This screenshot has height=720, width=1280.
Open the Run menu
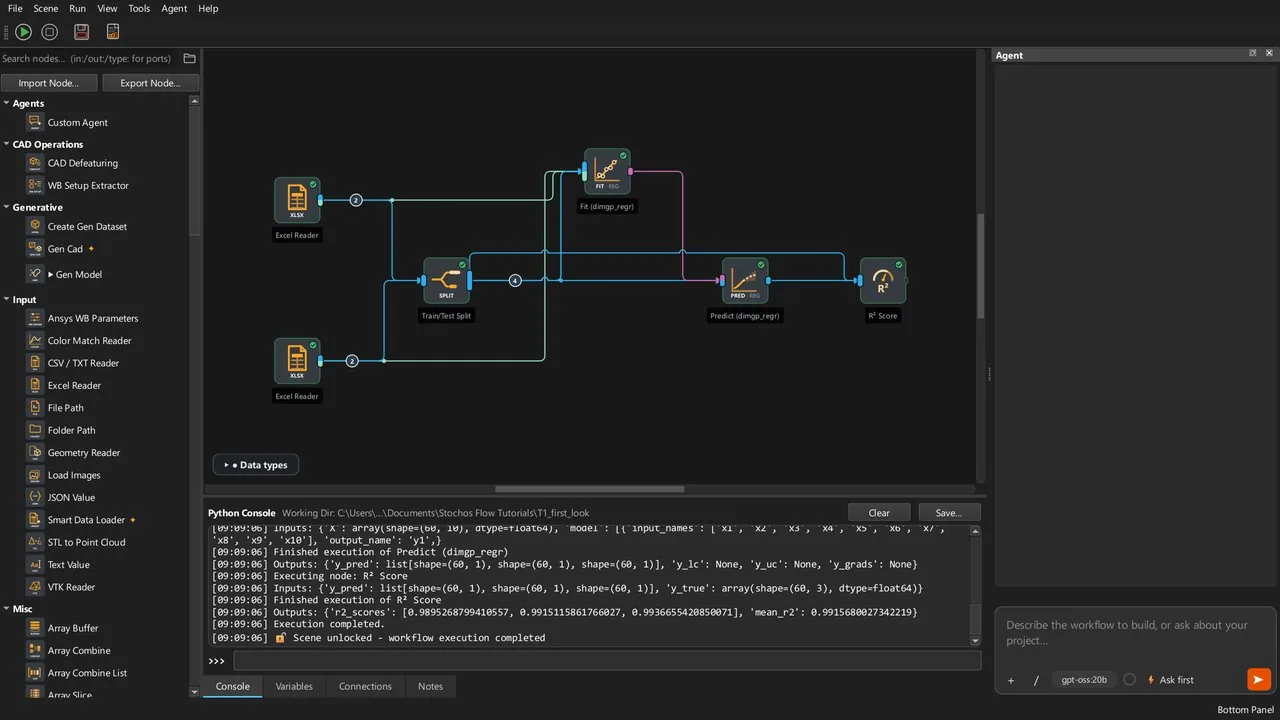click(x=77, y=8)
